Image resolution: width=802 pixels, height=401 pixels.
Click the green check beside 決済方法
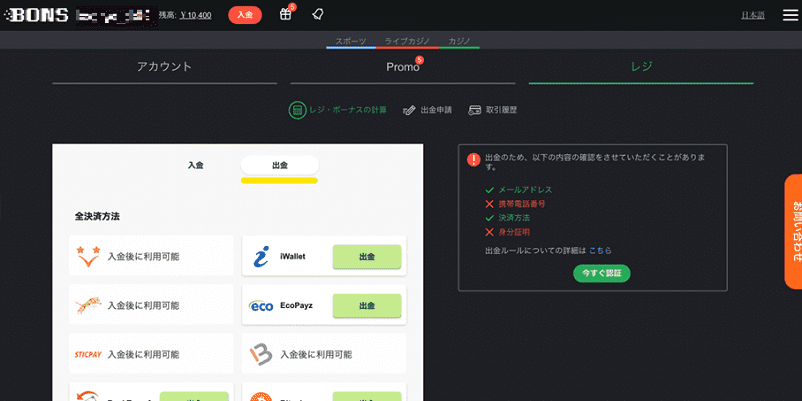tap(489, 218)
